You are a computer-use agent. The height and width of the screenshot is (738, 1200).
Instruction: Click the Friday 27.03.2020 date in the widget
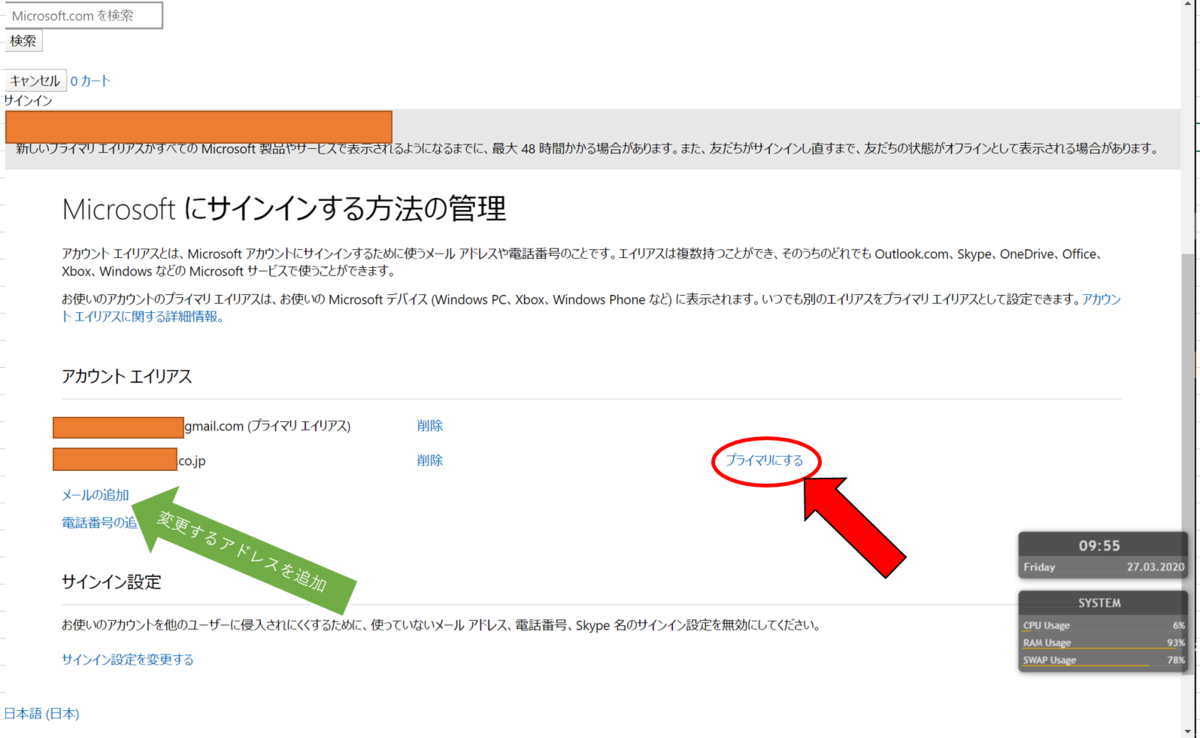1104,567
